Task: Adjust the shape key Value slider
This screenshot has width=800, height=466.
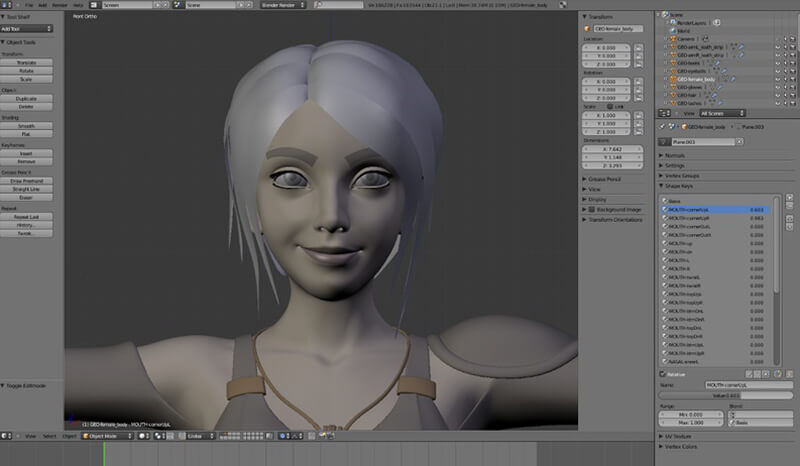Action: click(726, 395)
